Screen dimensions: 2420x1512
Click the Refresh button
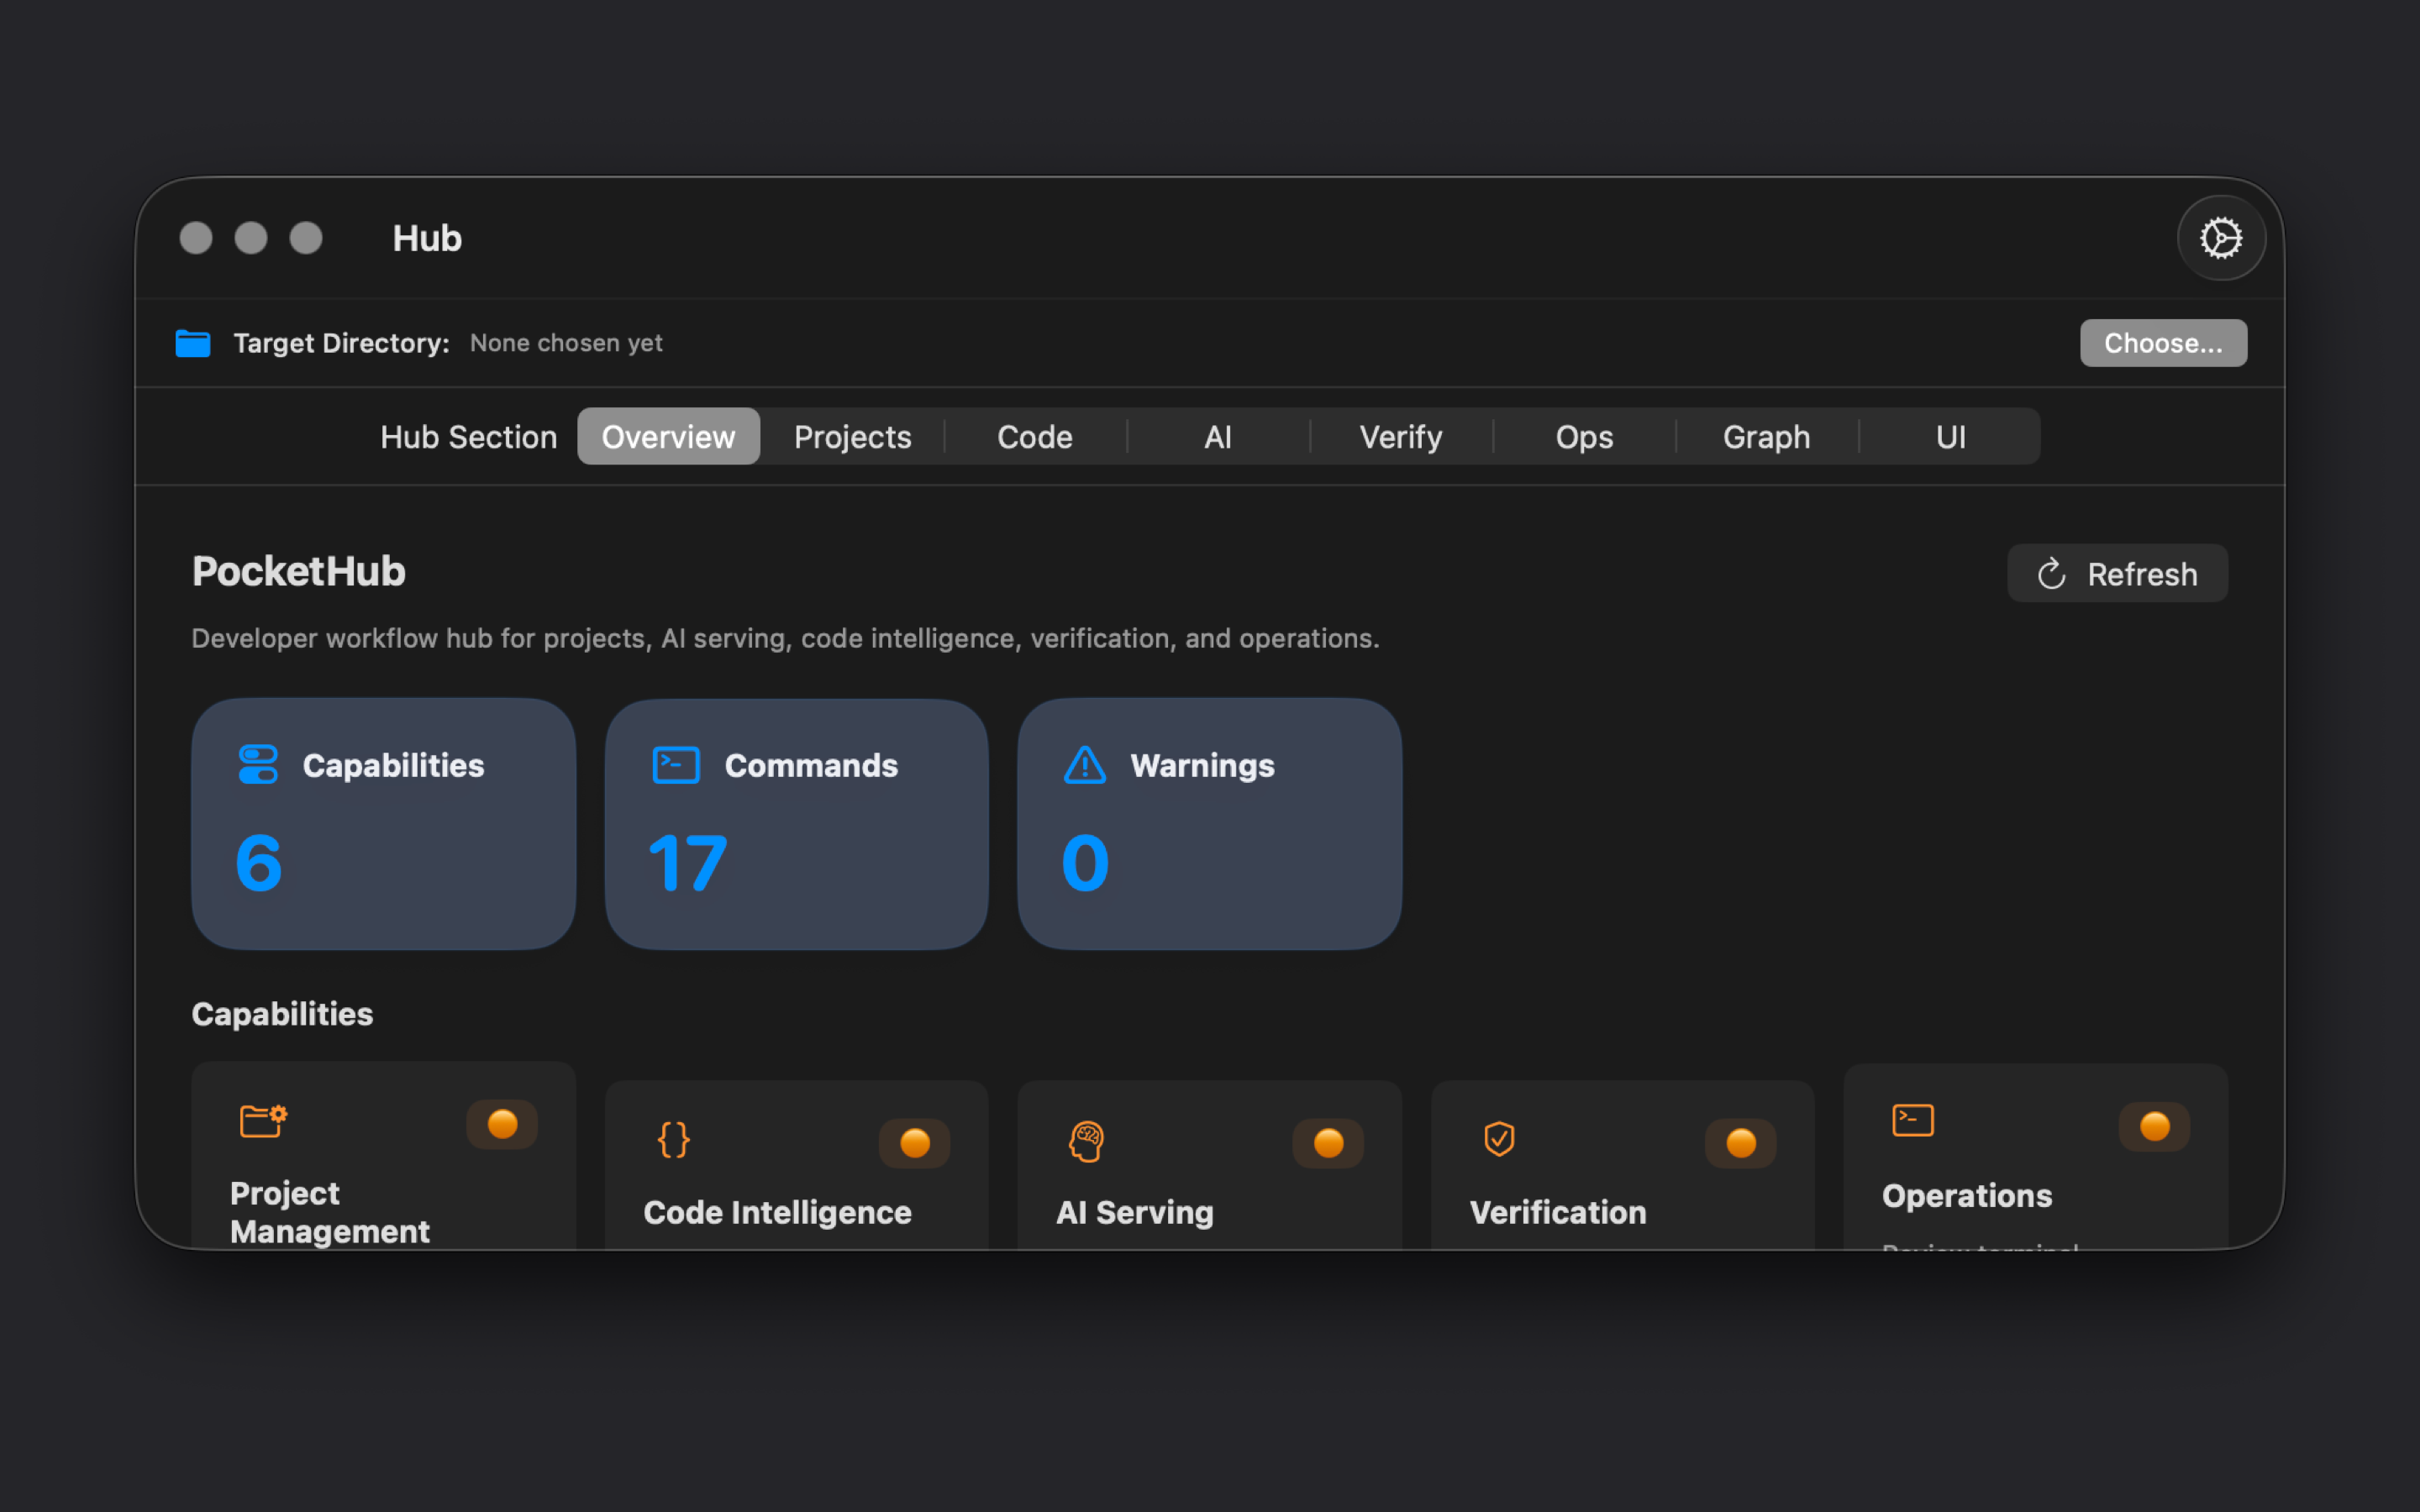click(x=2117, y=574)
